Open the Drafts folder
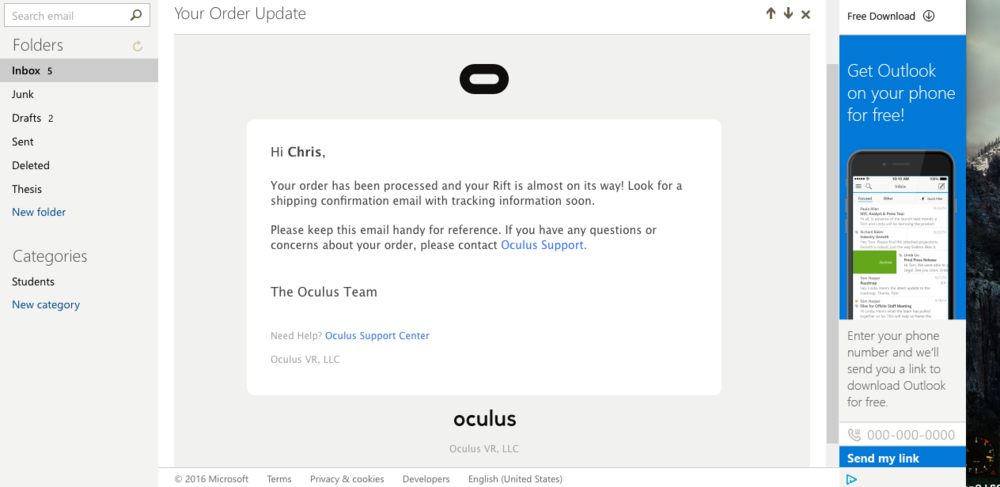 tap(27, 118)
